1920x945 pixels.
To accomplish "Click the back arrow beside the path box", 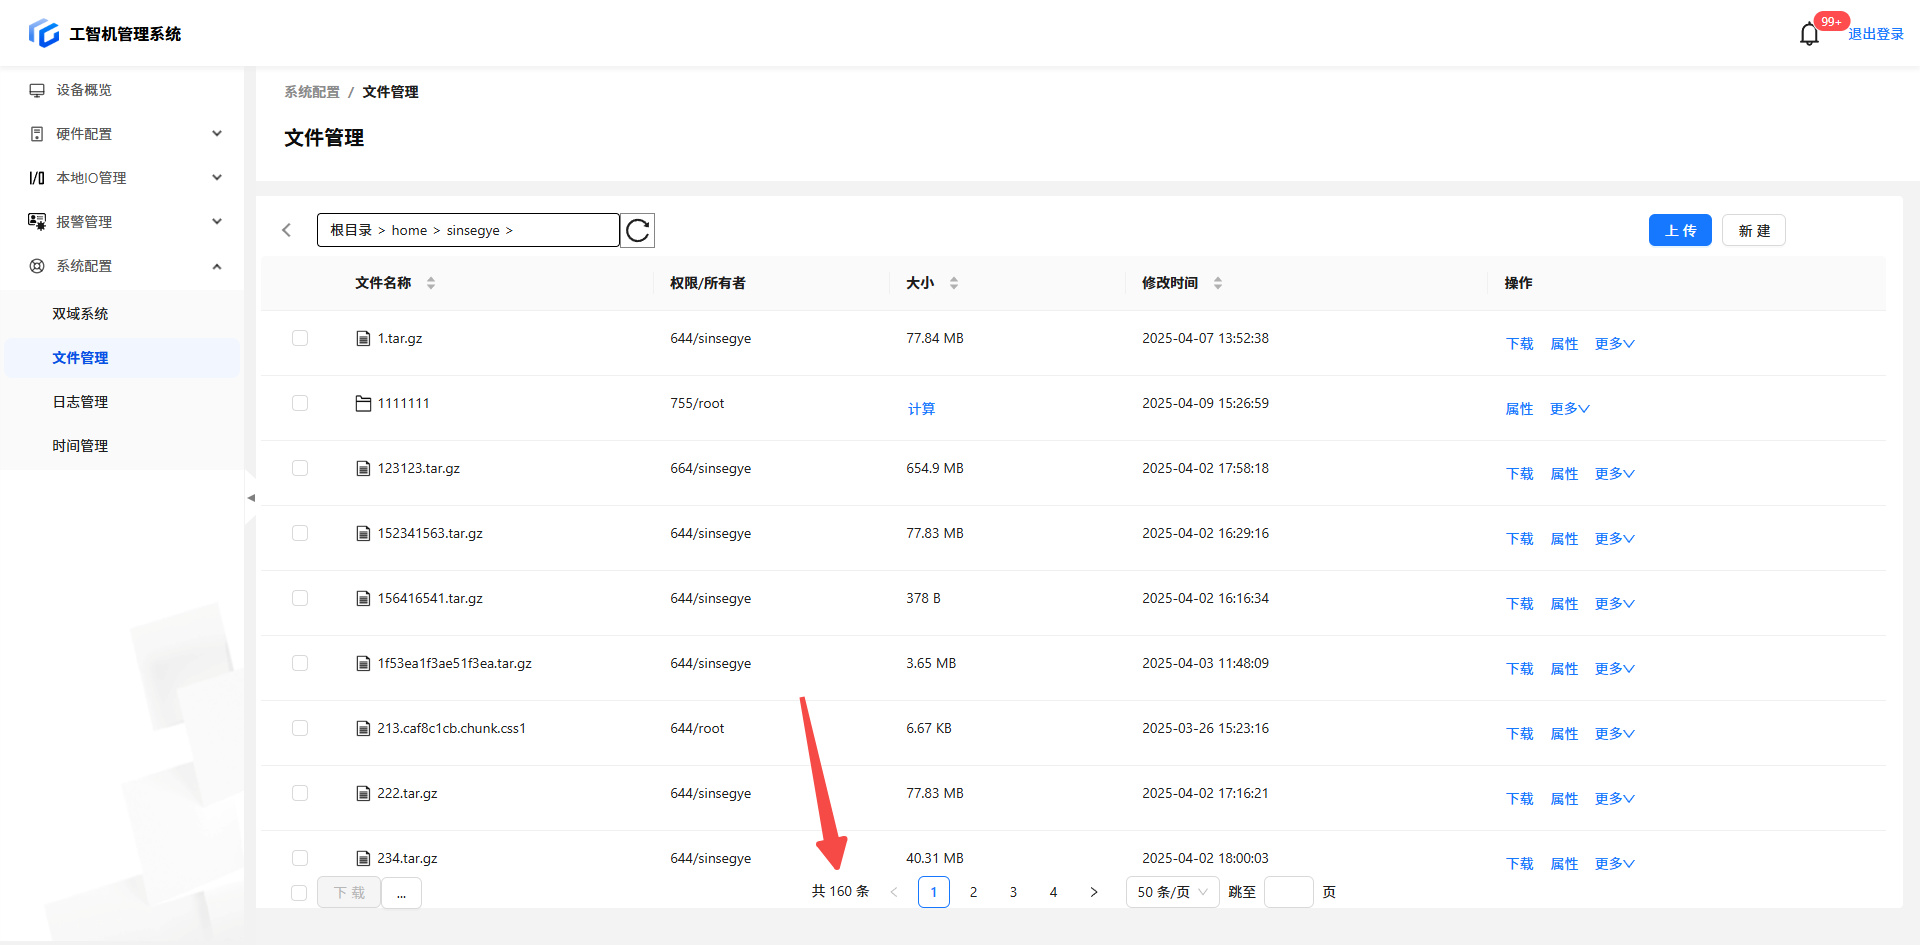I will click(x=287, y=231).
